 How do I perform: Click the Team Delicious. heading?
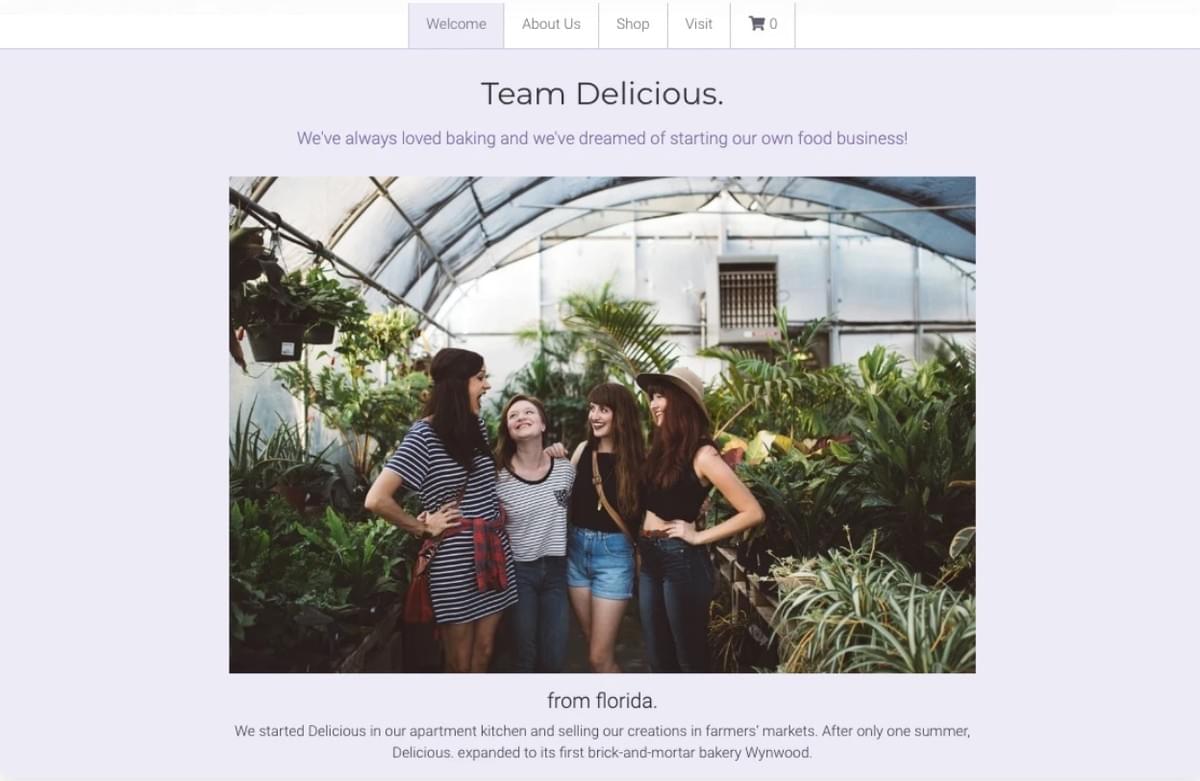(602, 94)
